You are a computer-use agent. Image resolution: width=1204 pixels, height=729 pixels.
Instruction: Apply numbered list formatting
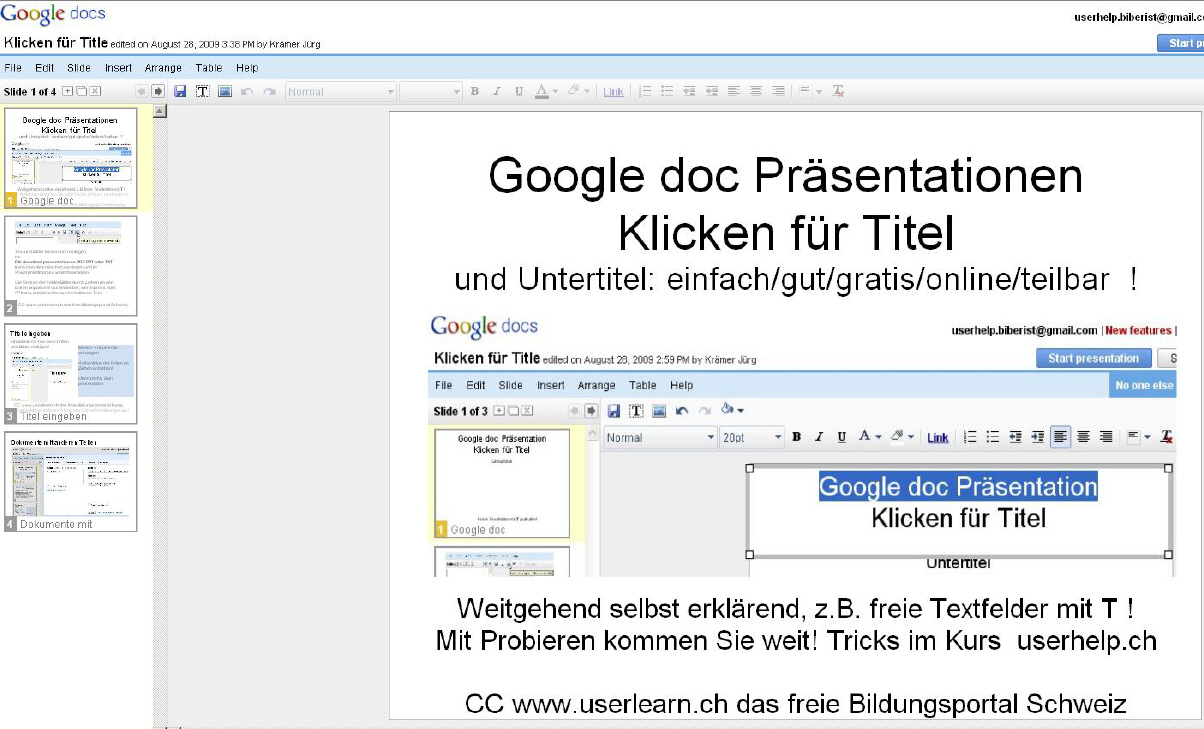(646, 91)
